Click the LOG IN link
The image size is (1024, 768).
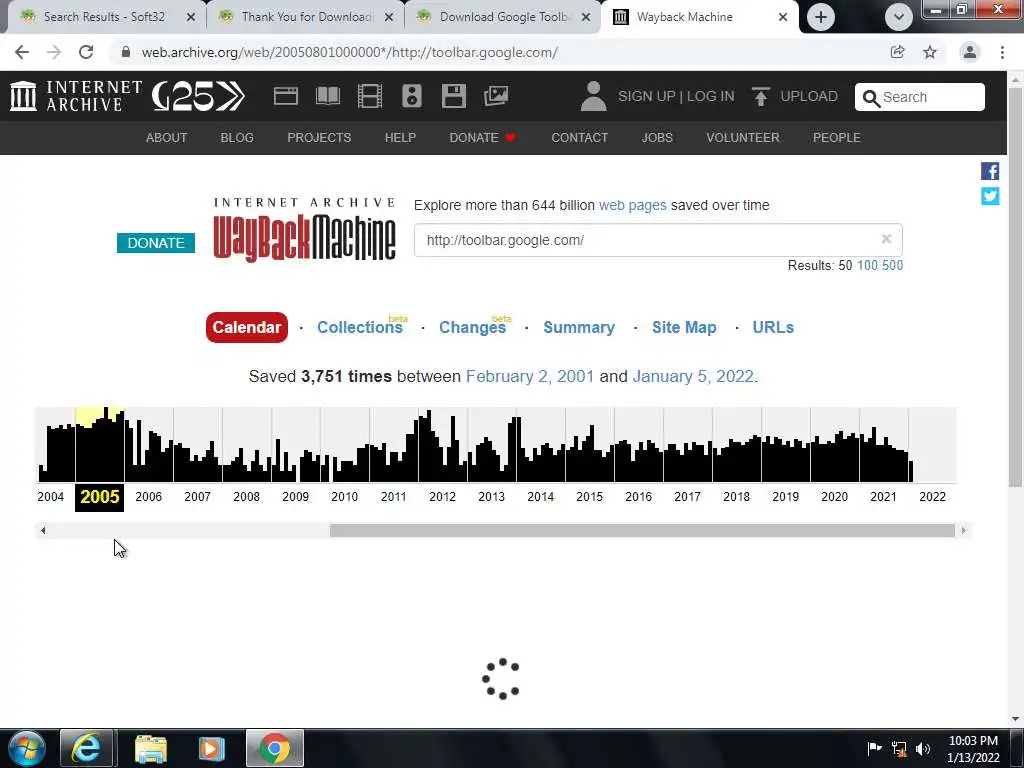(x=711, y=96)
